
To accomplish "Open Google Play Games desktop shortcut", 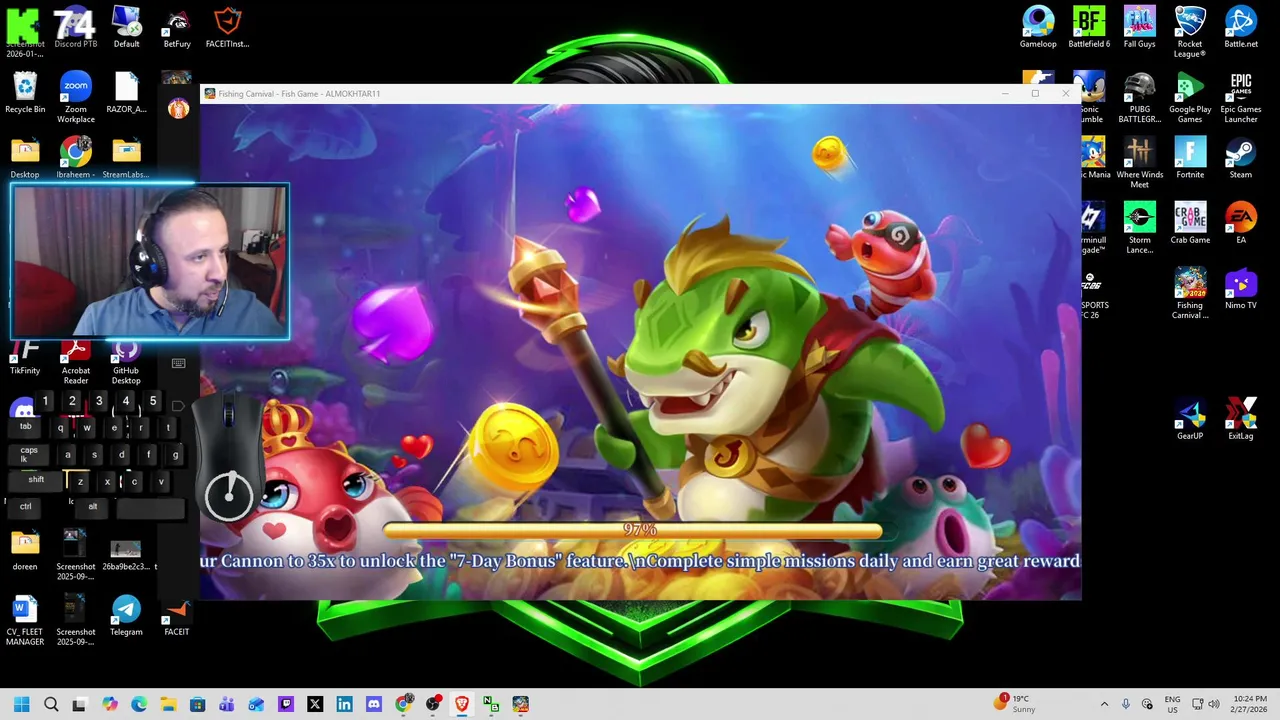I will (x=1190, y=98).
